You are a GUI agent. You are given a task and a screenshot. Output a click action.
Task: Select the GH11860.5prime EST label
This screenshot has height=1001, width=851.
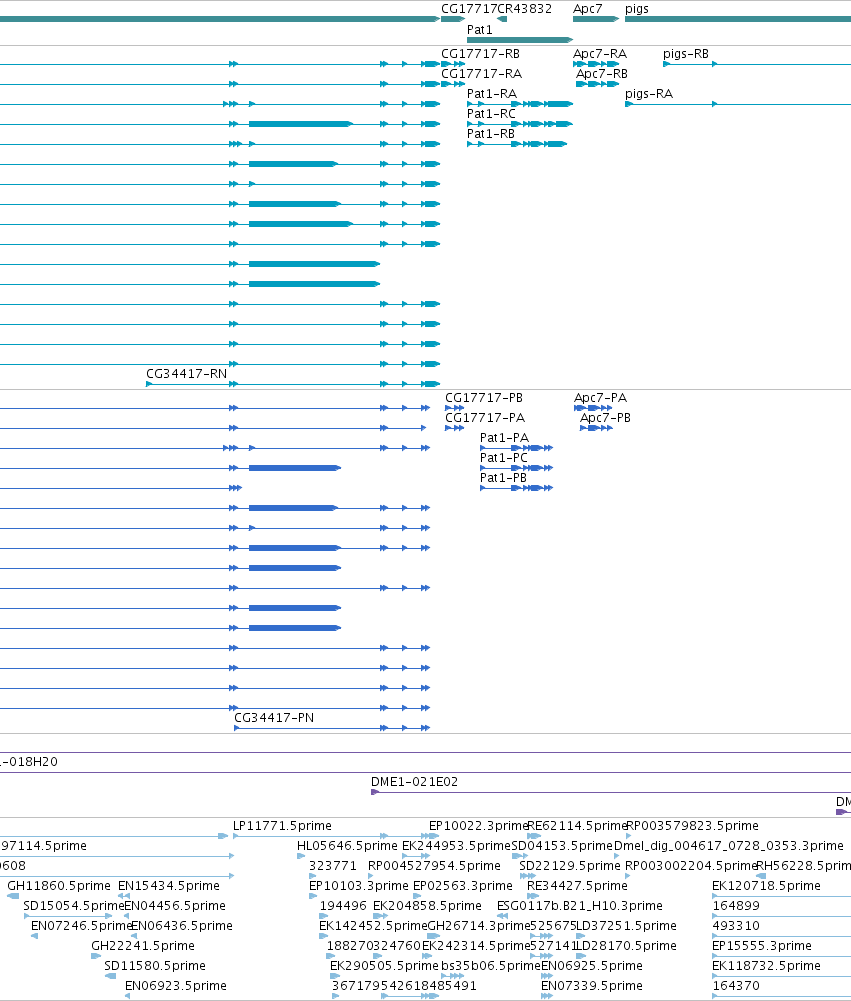pos(59,886)
